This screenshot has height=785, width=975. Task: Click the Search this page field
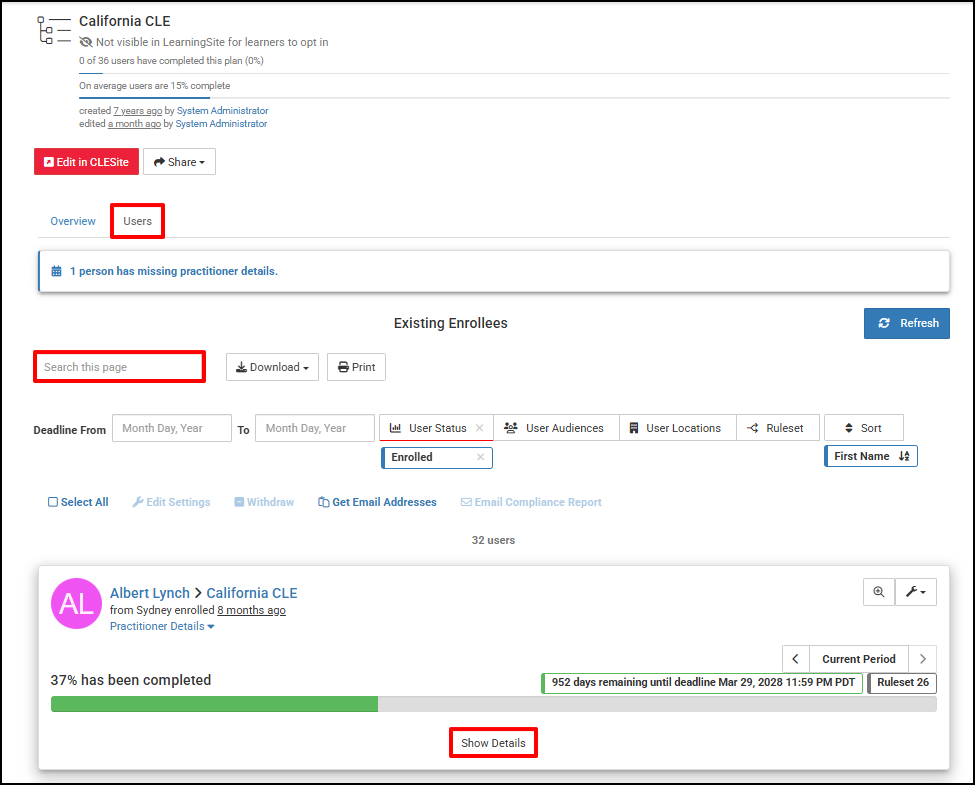click(x=119, y=367)
